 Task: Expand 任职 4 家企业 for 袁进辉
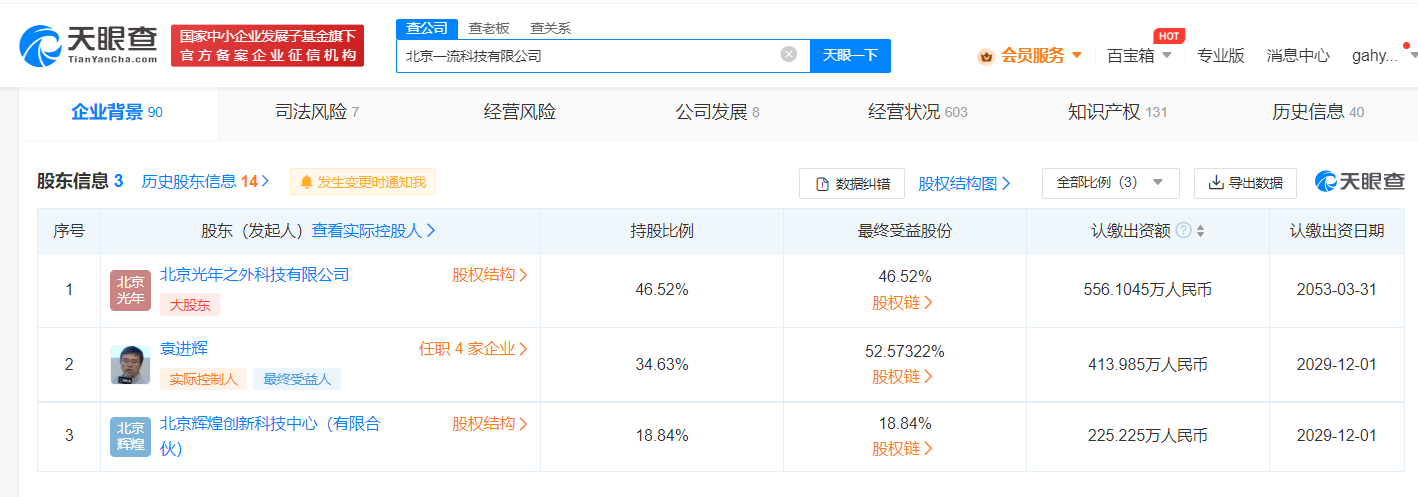pyautogui.click(x=473, y=349)
